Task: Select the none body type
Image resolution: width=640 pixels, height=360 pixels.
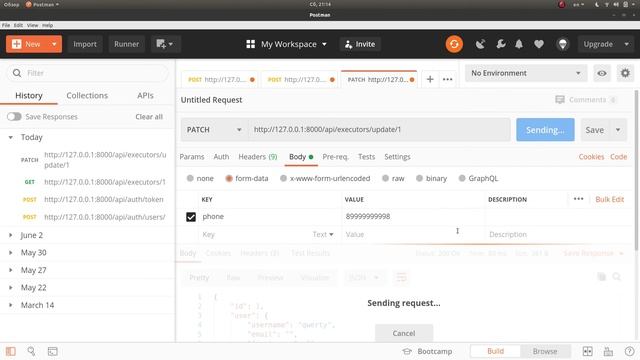Action: 190,178
